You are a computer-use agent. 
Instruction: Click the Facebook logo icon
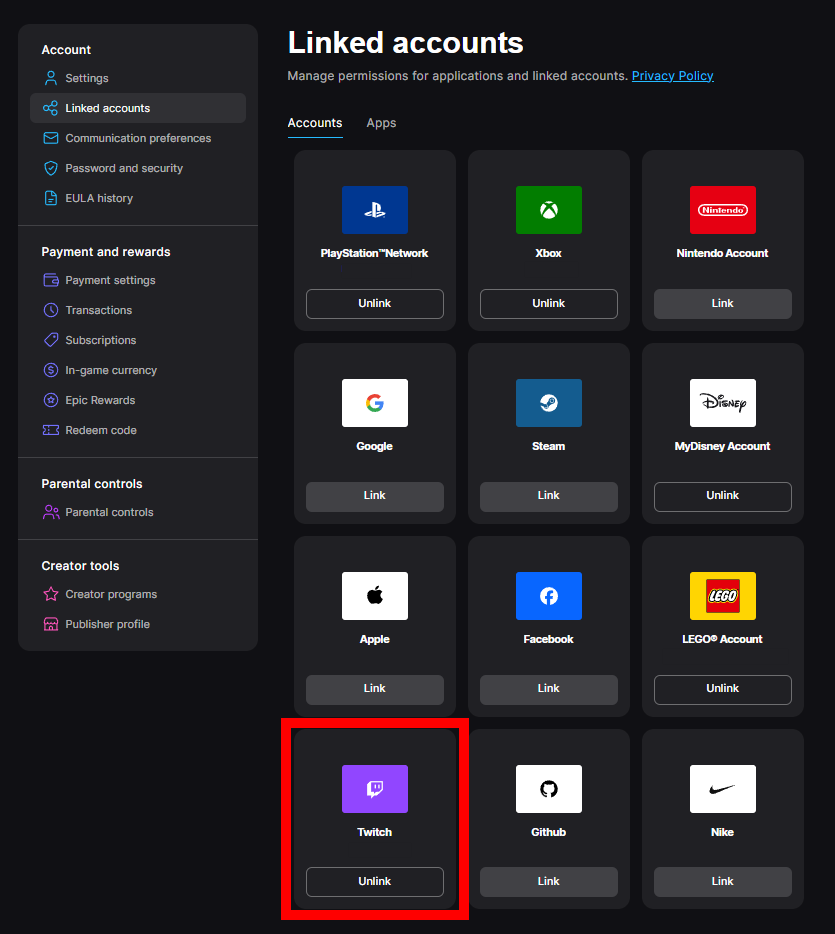coord(548,596)
